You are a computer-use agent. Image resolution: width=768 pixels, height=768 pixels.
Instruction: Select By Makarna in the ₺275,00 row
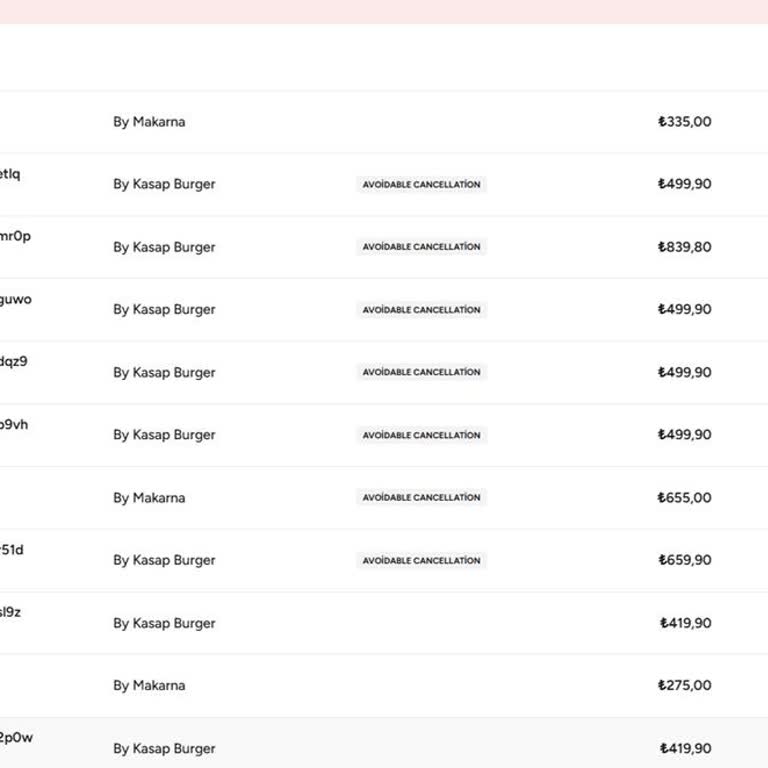click(149, 686)
